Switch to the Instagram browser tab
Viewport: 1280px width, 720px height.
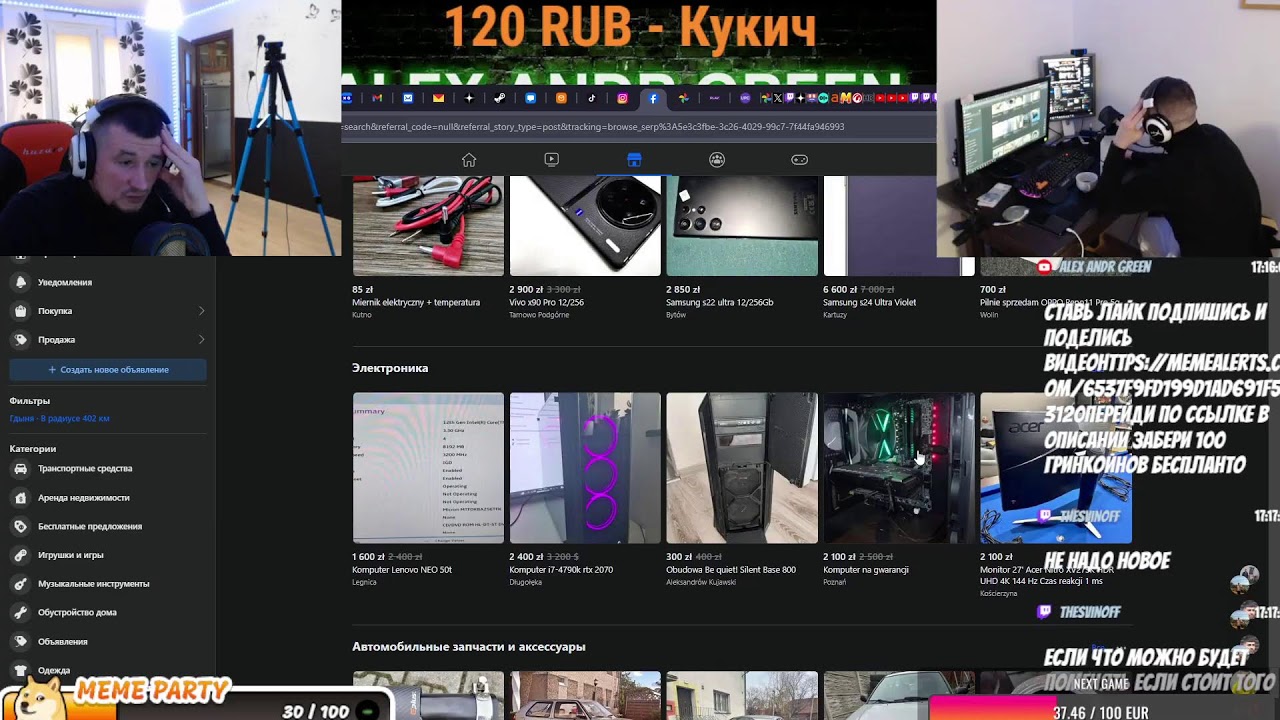click(622, 98)
